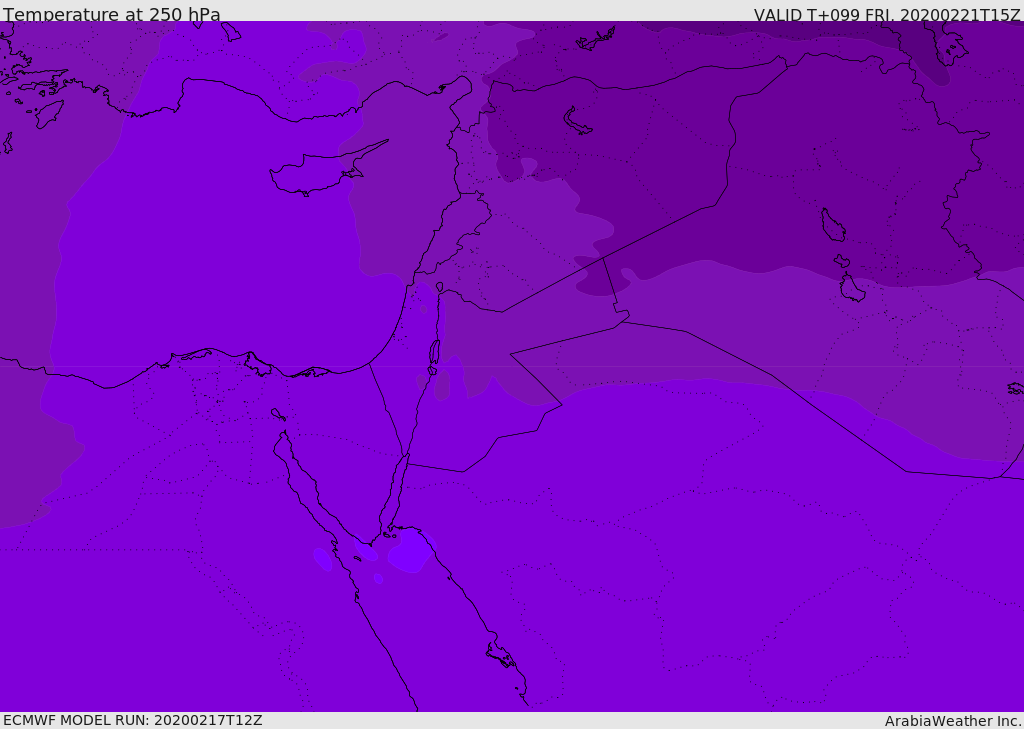Image resolution: width=1024 pixels, height=729 pixels.
Task: Click Lake Razzaza, southernmost Iraqi lake
Action: tap(852, 289)
